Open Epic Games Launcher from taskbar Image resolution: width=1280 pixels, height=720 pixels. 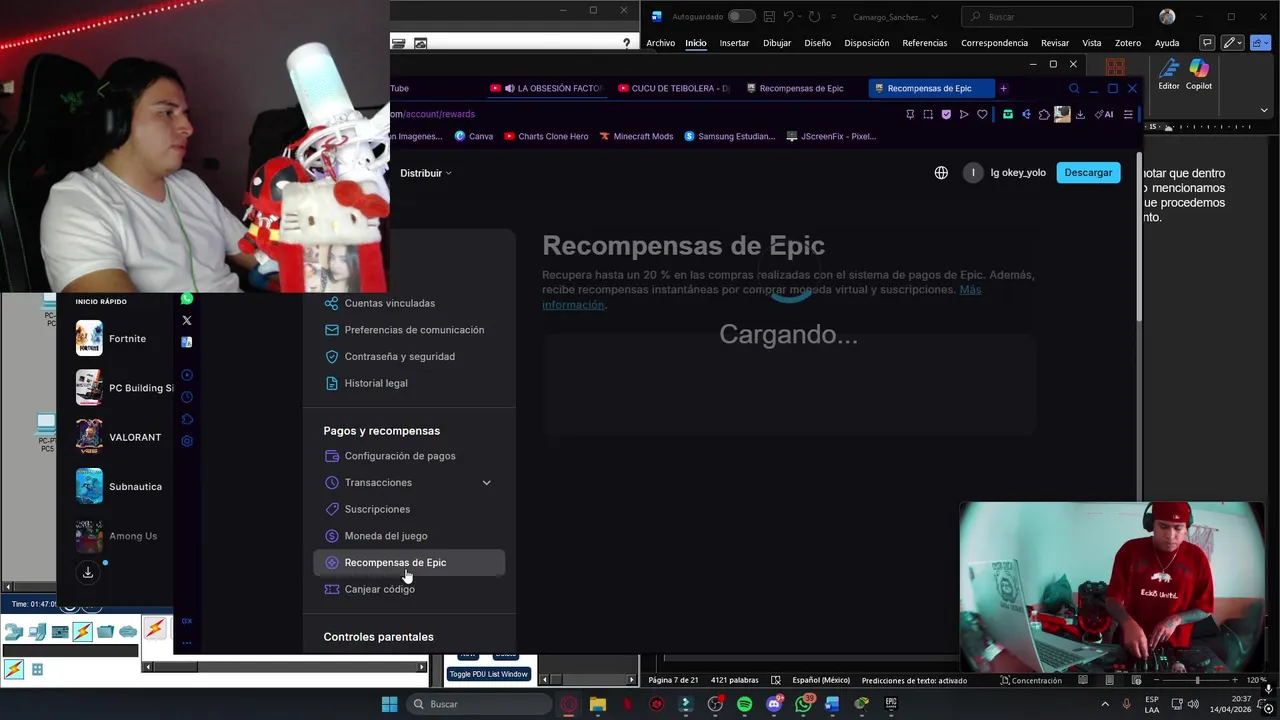click(890, 704)
